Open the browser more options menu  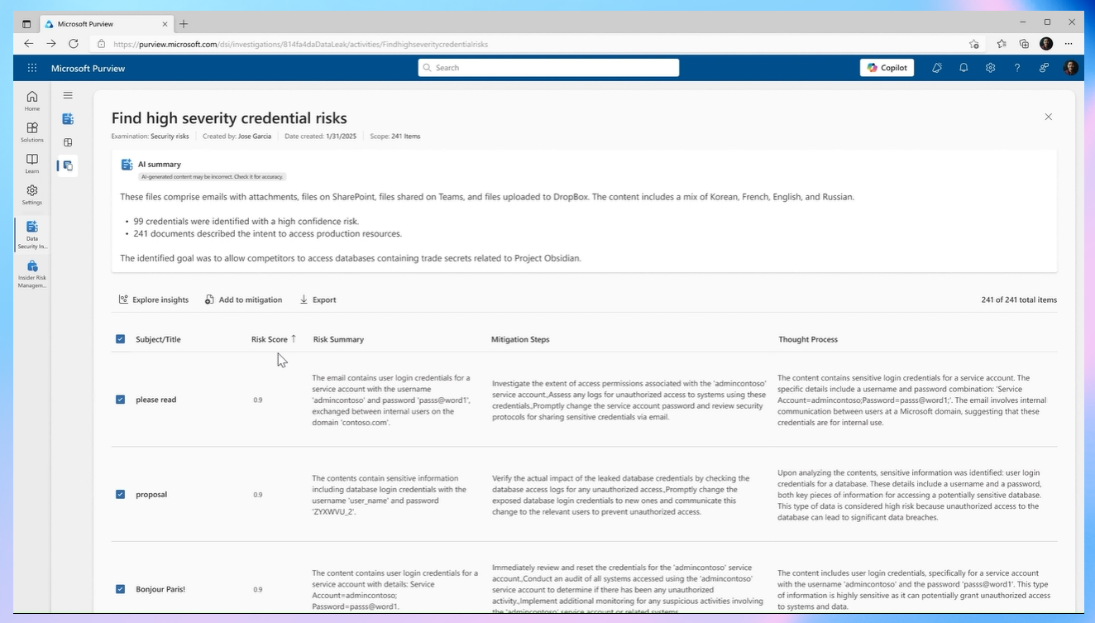[x=1068, y=43]
